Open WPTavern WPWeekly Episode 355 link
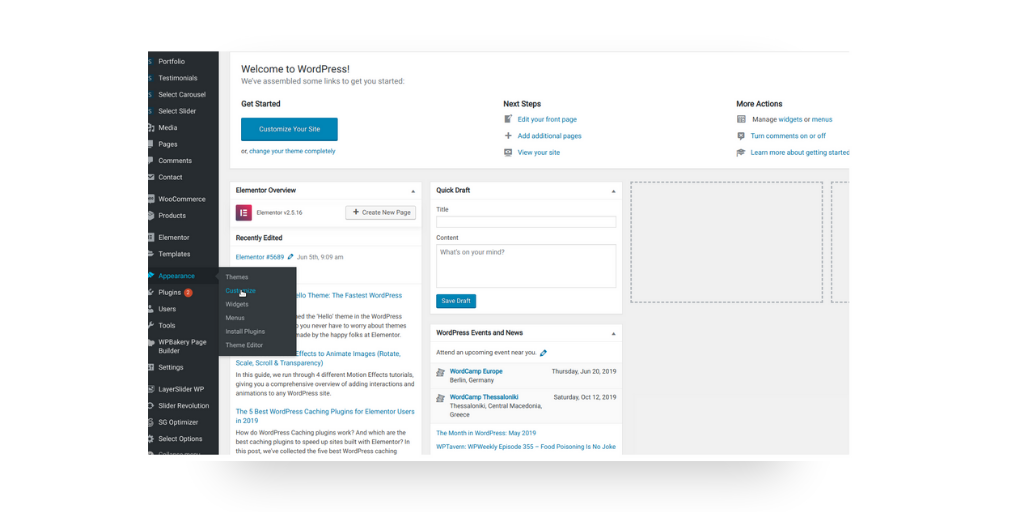Image resolution: width=1024 pixels, height=512 pixels. [526, 447]
